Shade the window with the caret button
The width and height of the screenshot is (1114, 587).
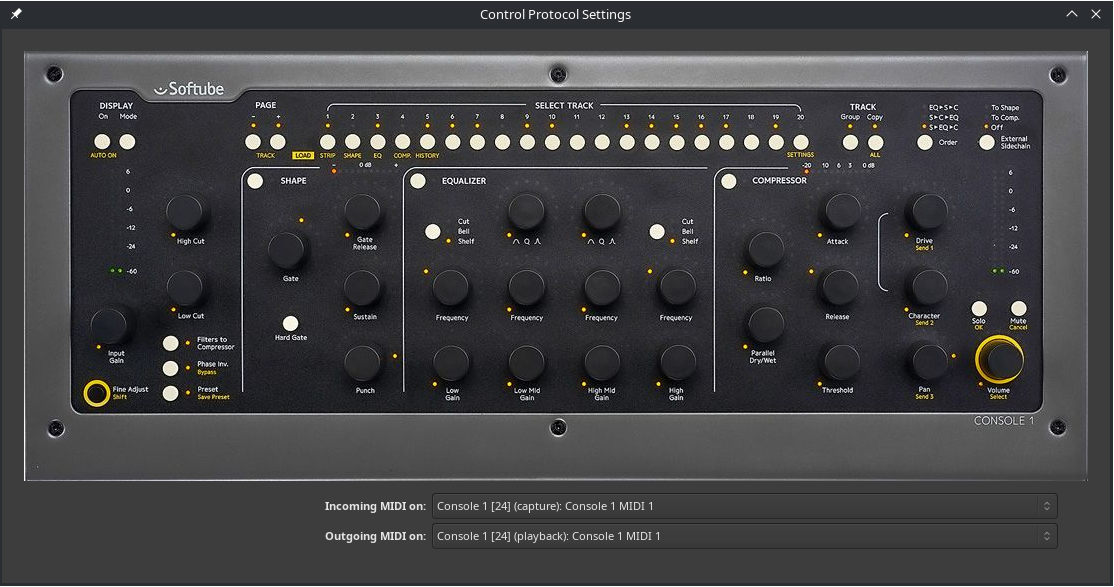click(x=1071, y=14)
